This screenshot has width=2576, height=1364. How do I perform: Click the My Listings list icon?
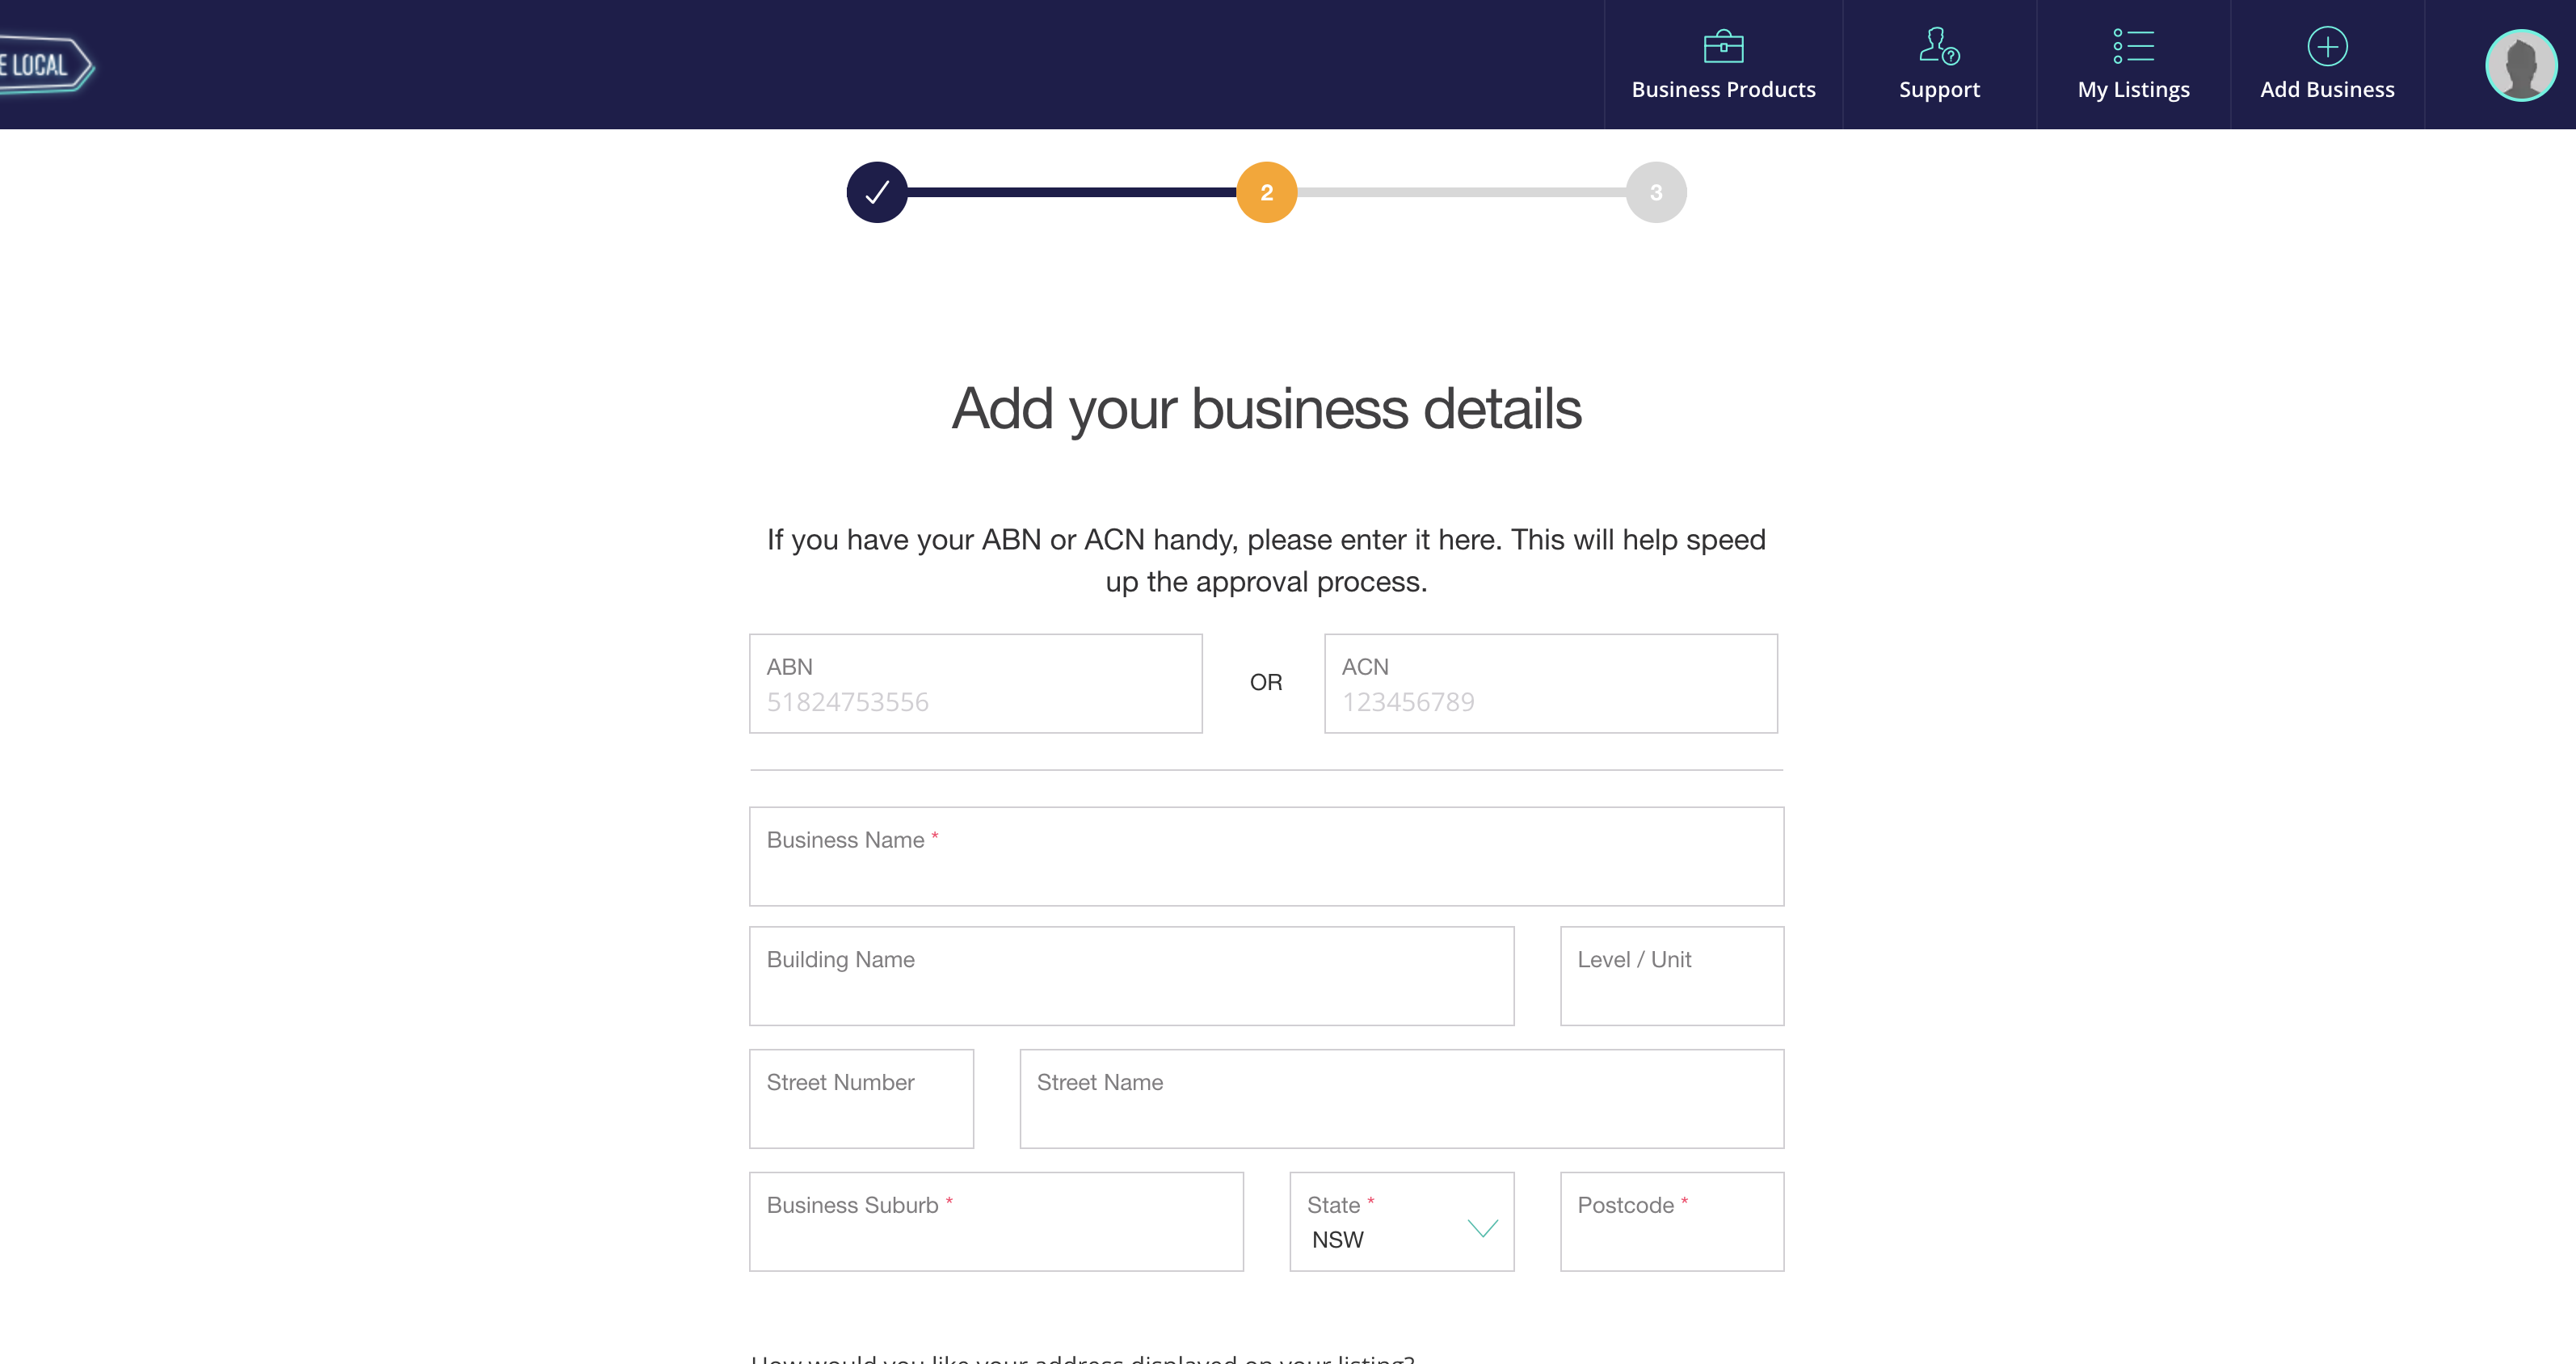click(x=2133, y=46)
